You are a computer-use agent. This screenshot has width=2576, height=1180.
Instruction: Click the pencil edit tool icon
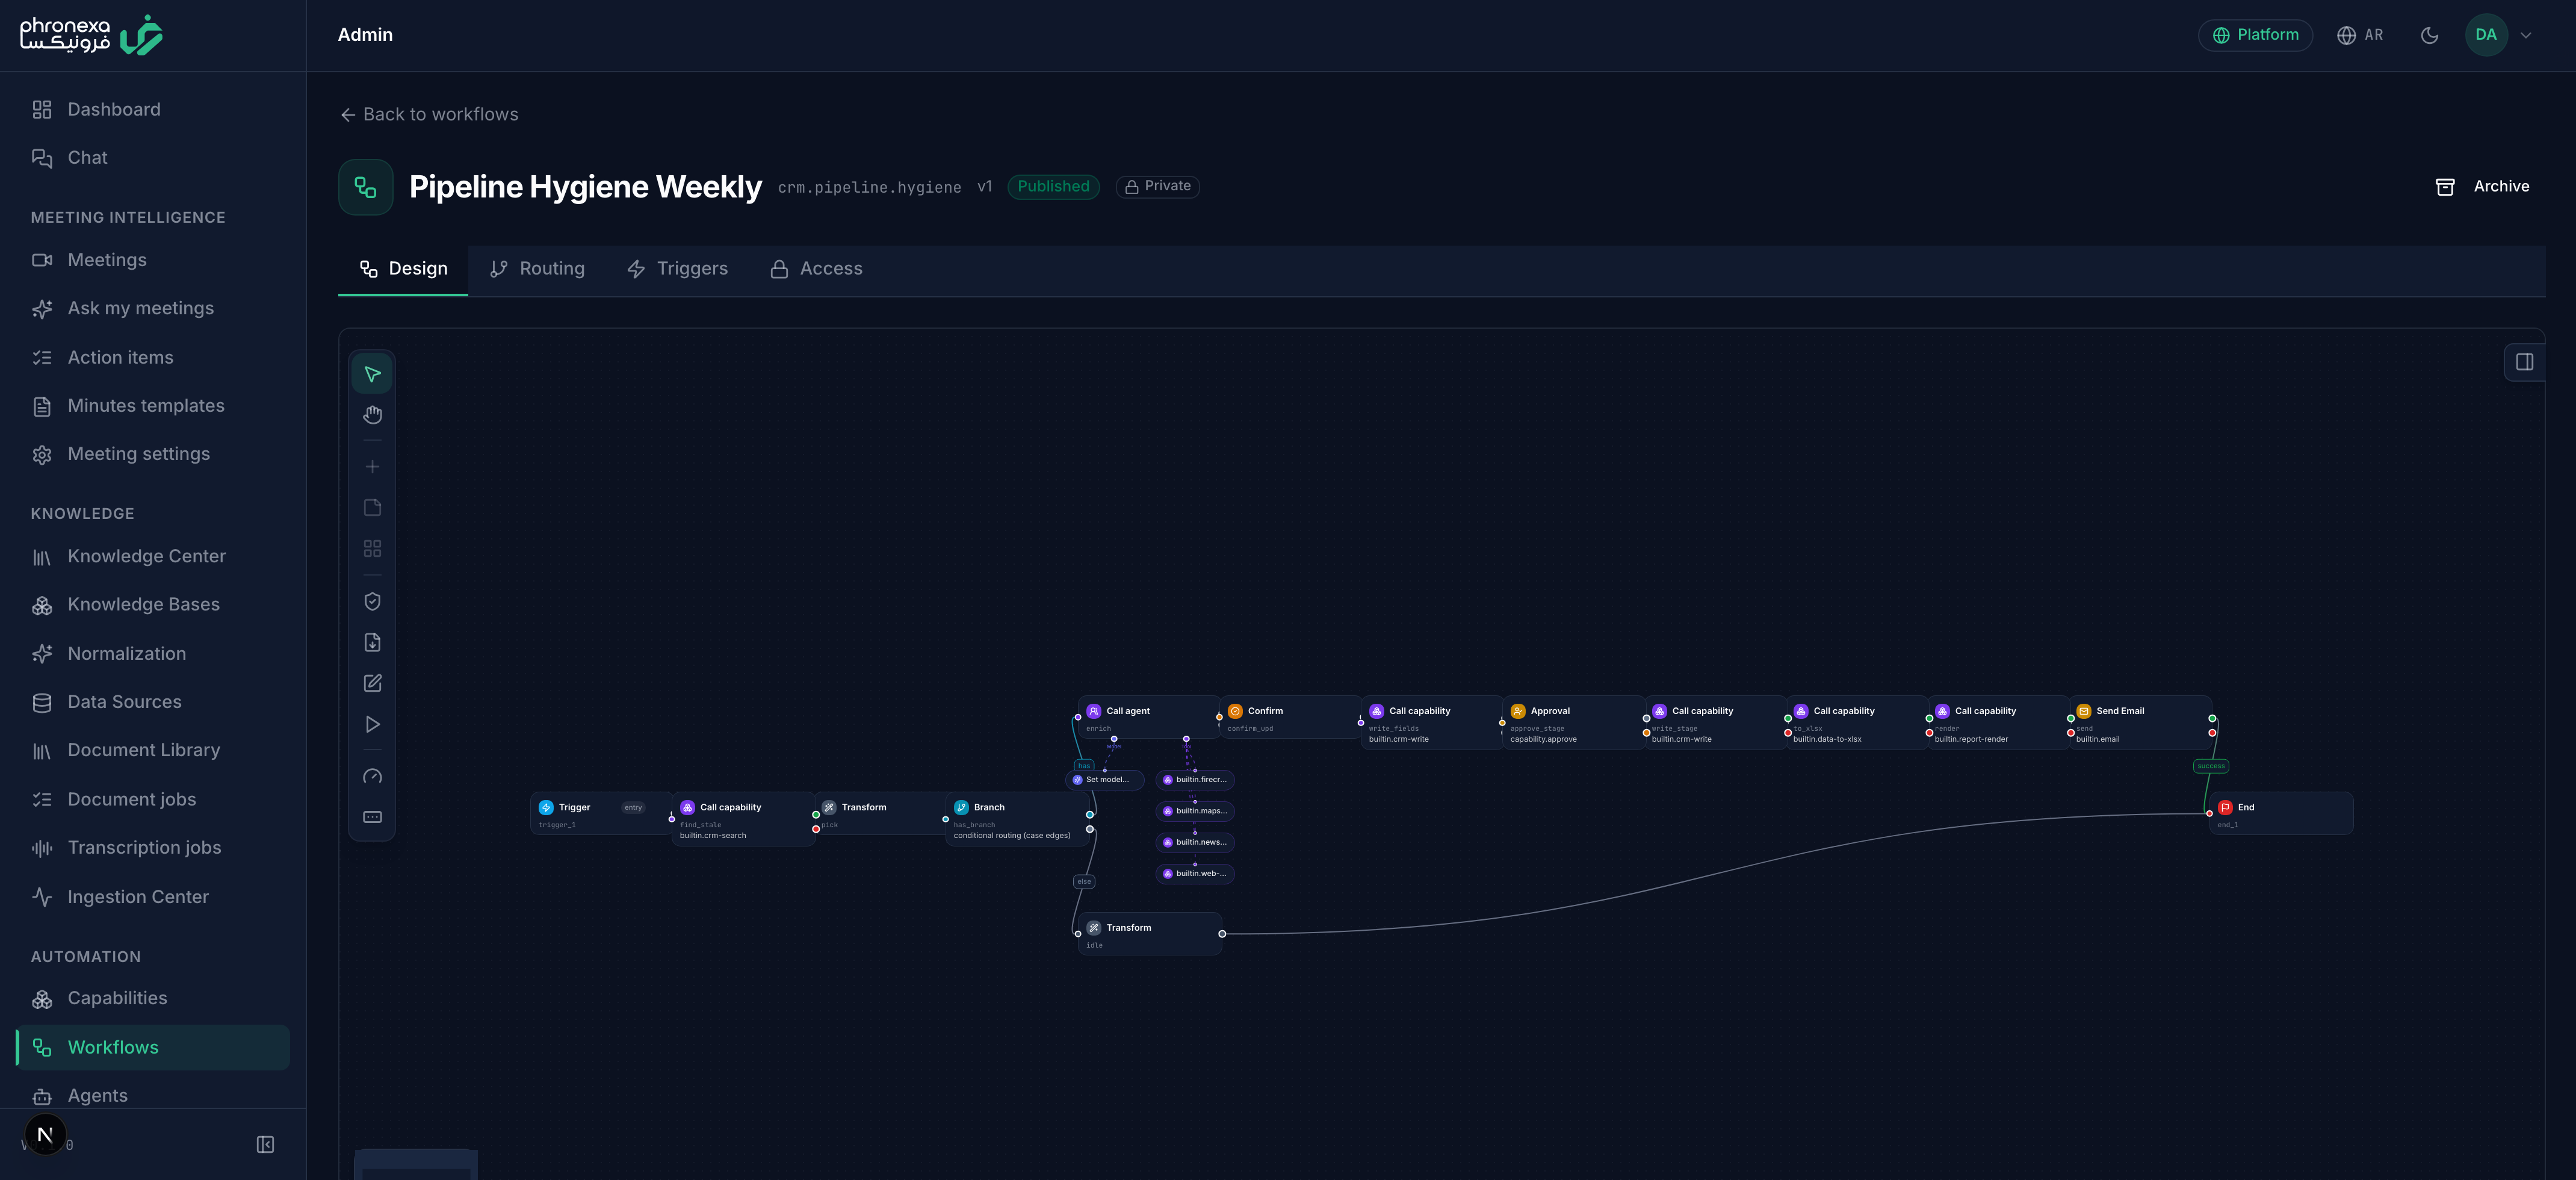(x=372, y=683)
